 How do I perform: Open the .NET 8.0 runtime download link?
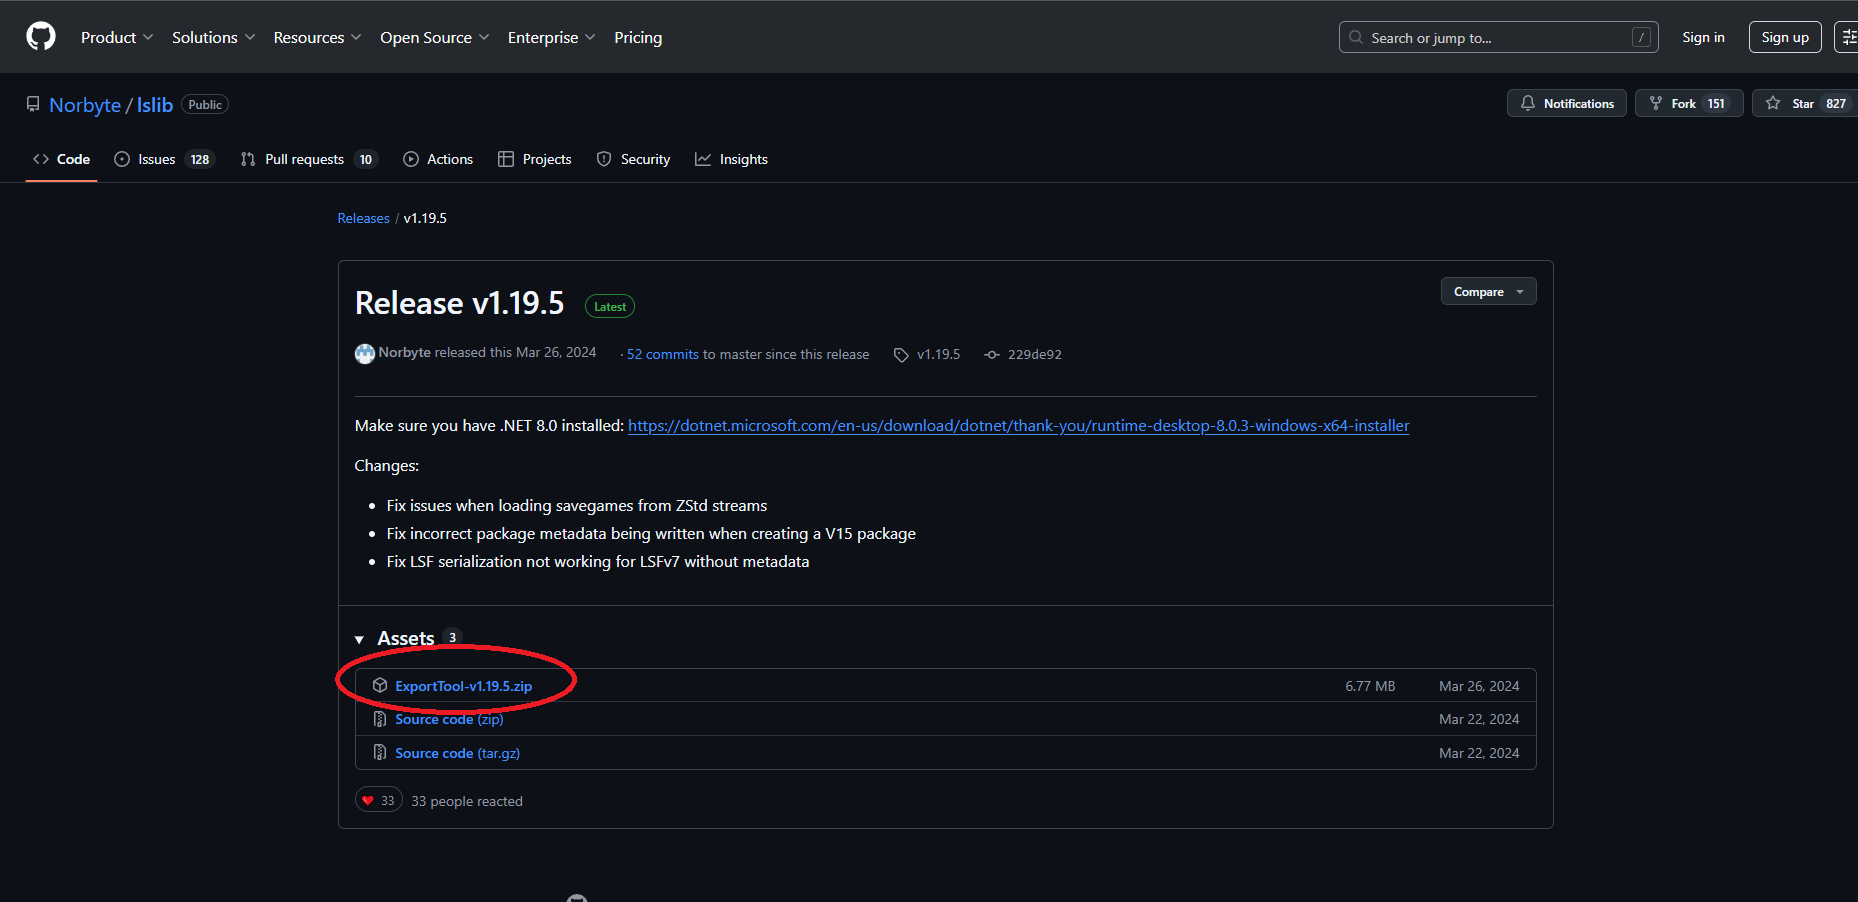1018,425
